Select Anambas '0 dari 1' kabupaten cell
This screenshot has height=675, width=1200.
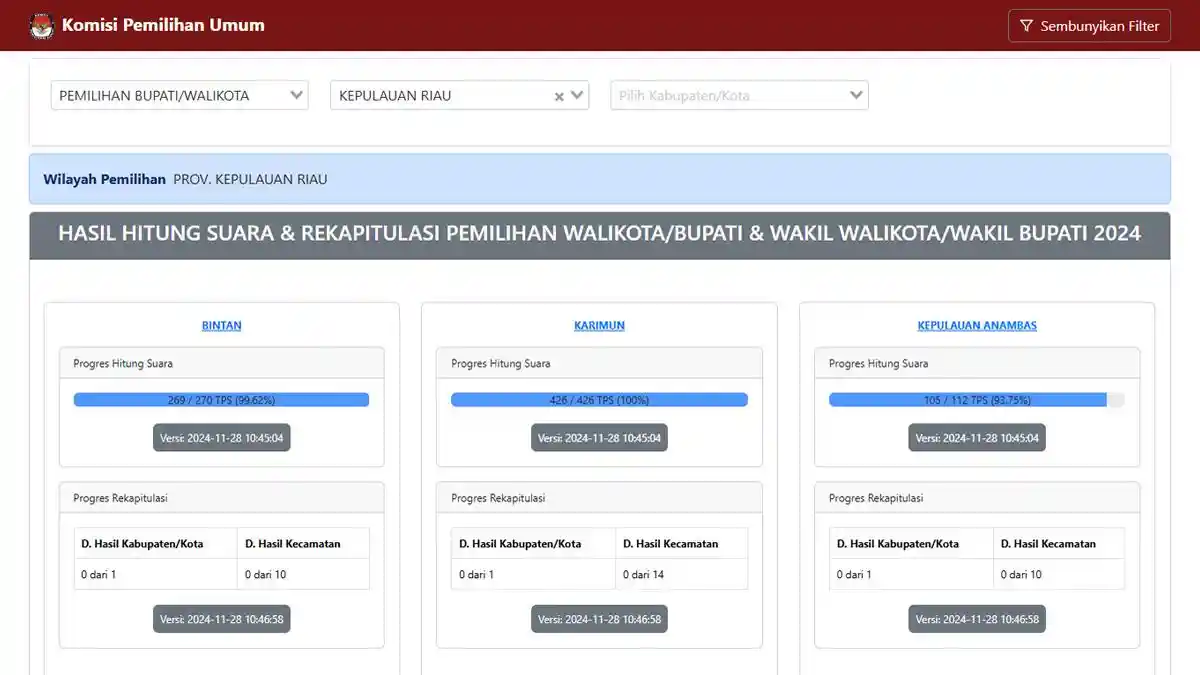(911, 574)
